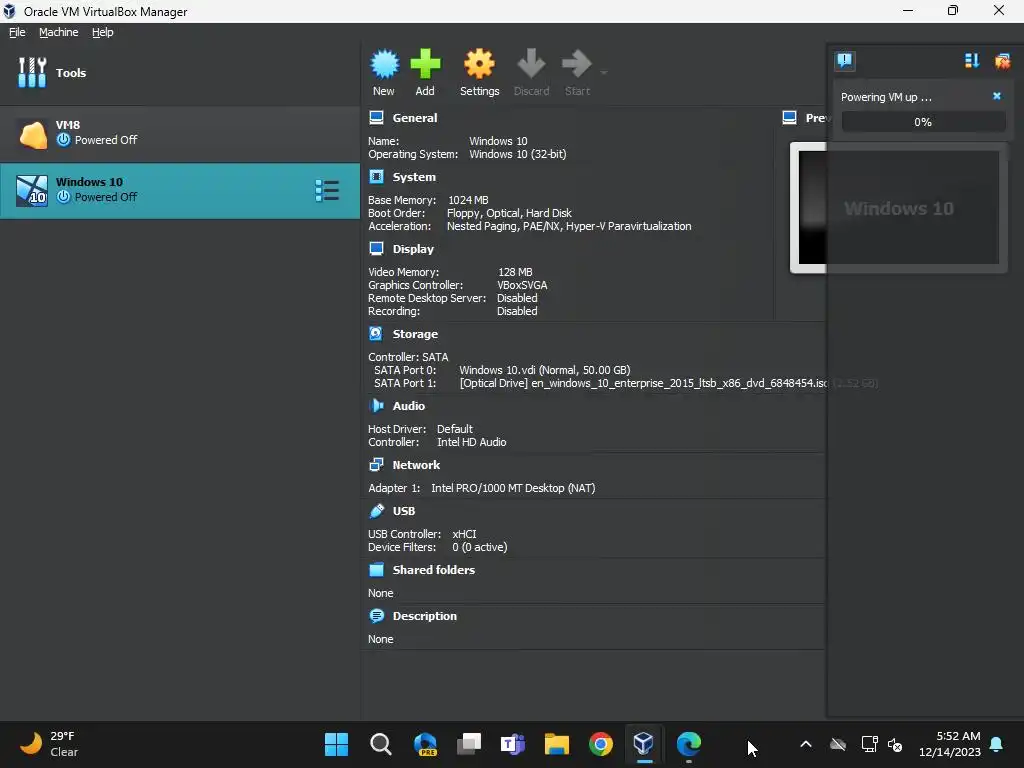Viewport: 1024px width, 768px height.
Task: Click the Intel PRO/1000 MT Desktop adapter
Action: [513, 488]
